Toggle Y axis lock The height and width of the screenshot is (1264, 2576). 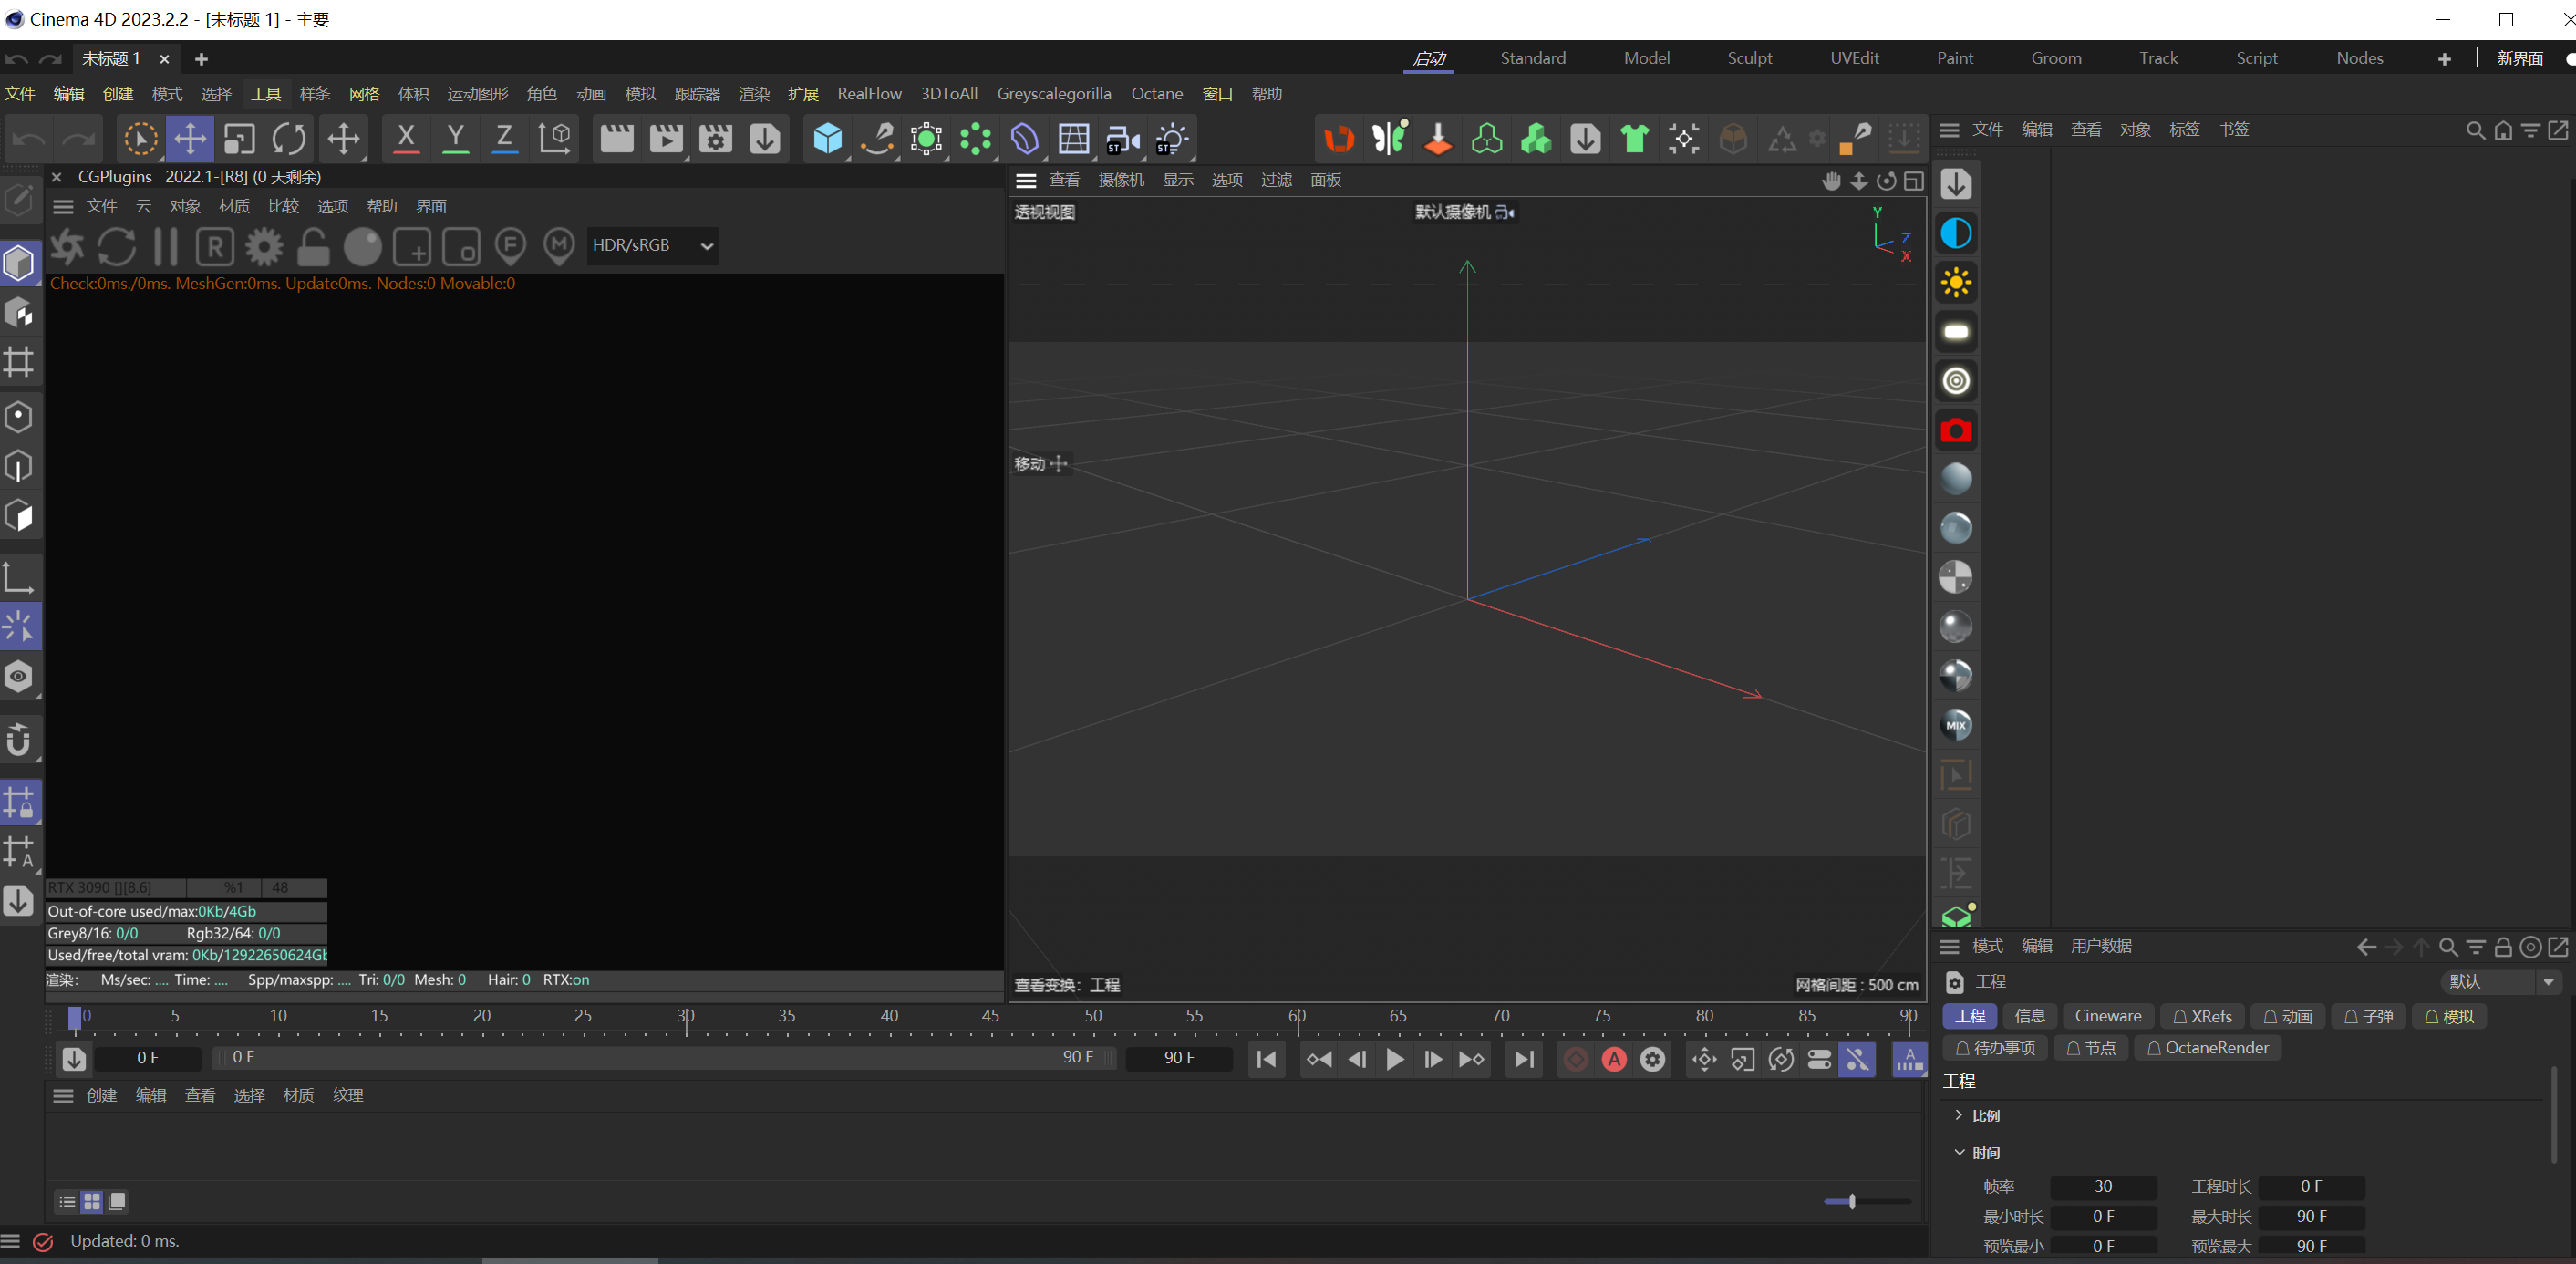click(x=455, y=138)
